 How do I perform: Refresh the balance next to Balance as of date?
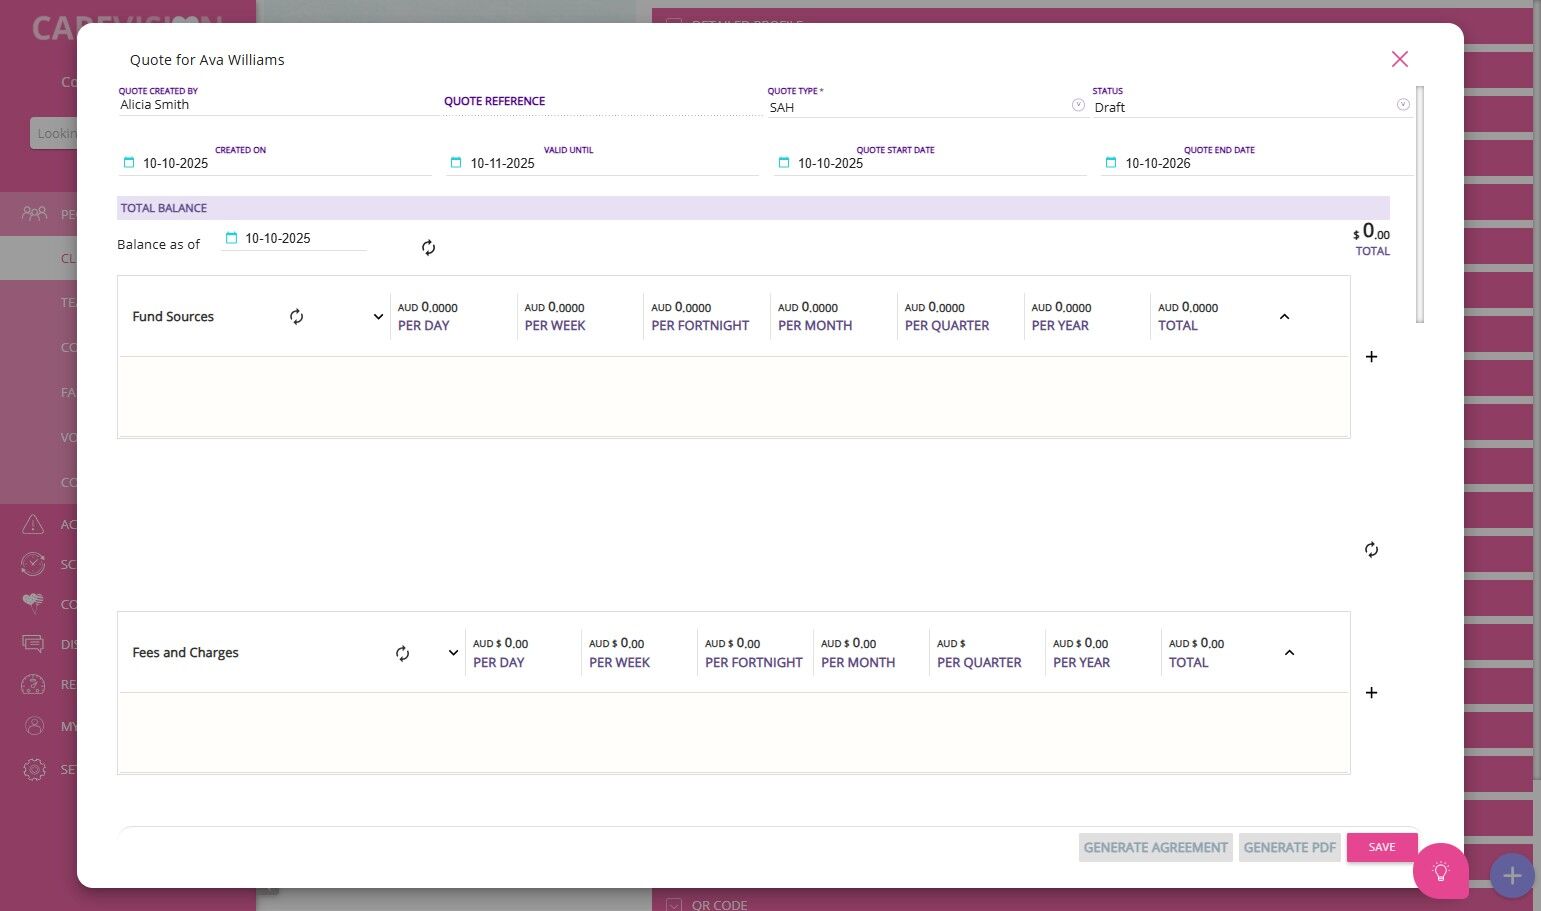pyautogui.click(x=428, y=247)
